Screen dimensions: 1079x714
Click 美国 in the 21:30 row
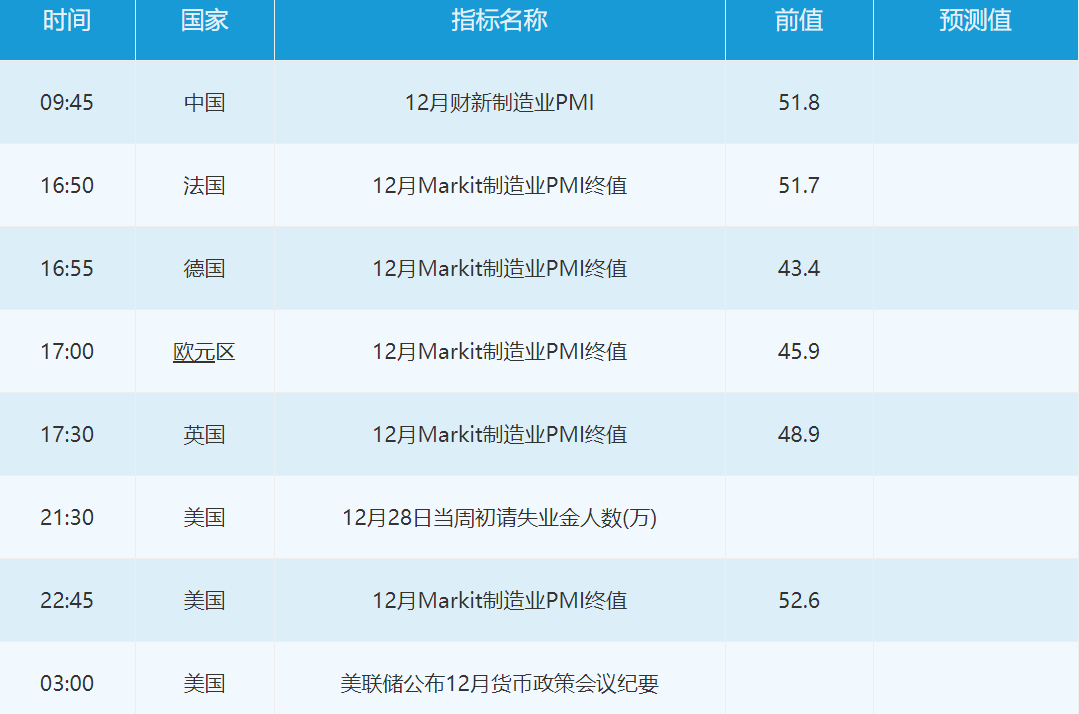(204, 517)
